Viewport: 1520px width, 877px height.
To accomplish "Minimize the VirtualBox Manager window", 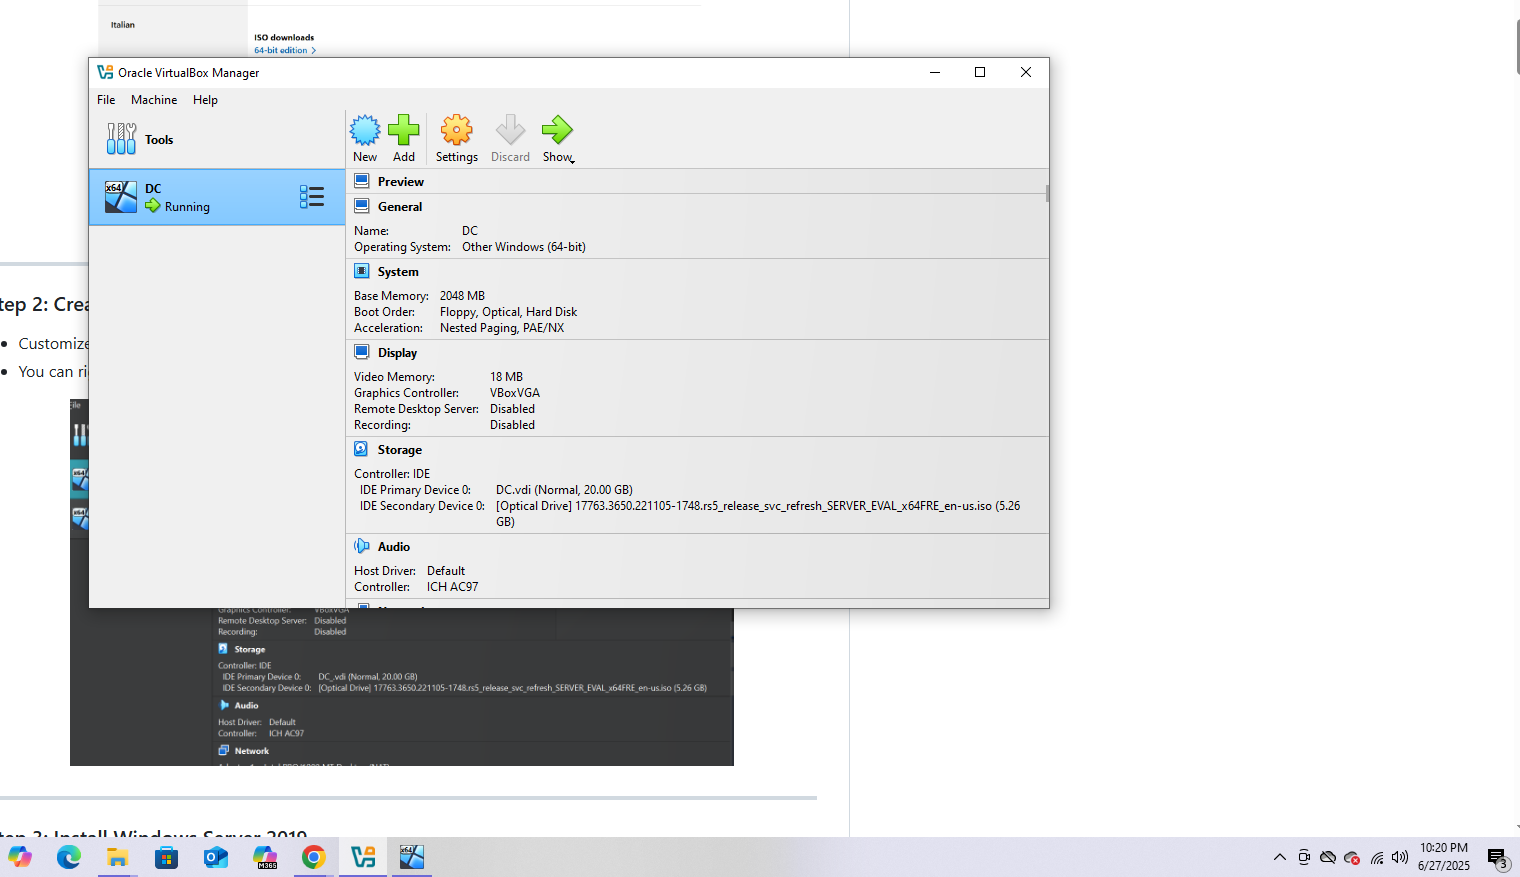I will click(x=935, y=72).
